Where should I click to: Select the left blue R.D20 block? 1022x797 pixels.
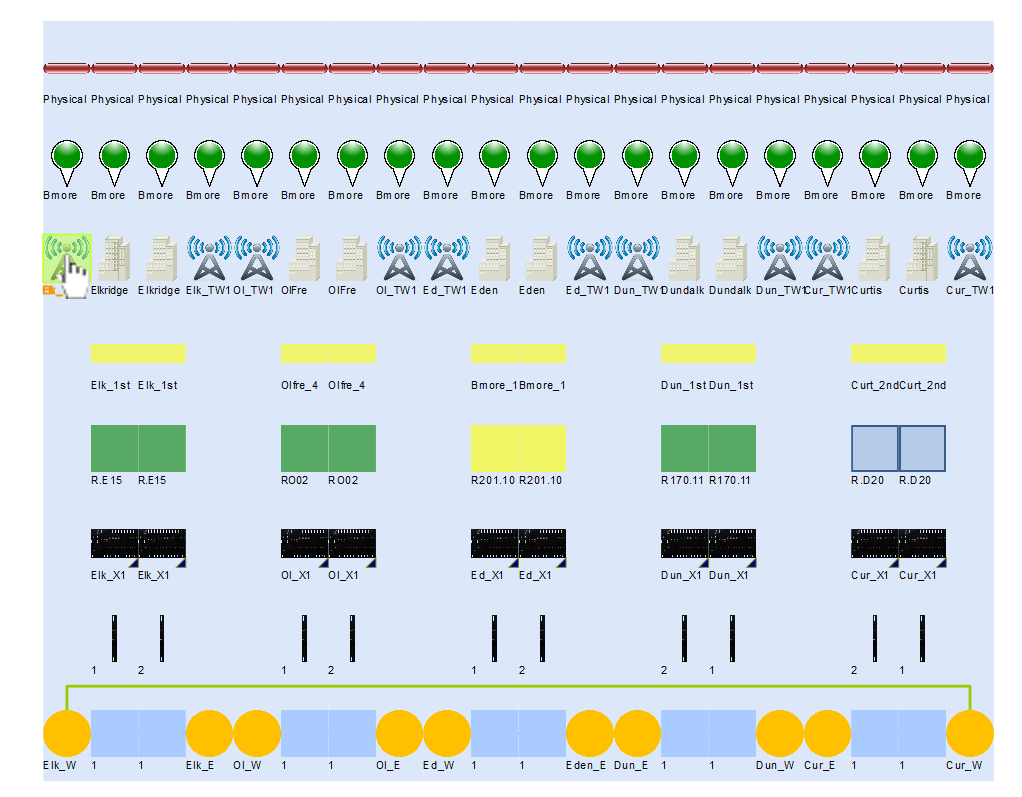(x=874, y=448)
